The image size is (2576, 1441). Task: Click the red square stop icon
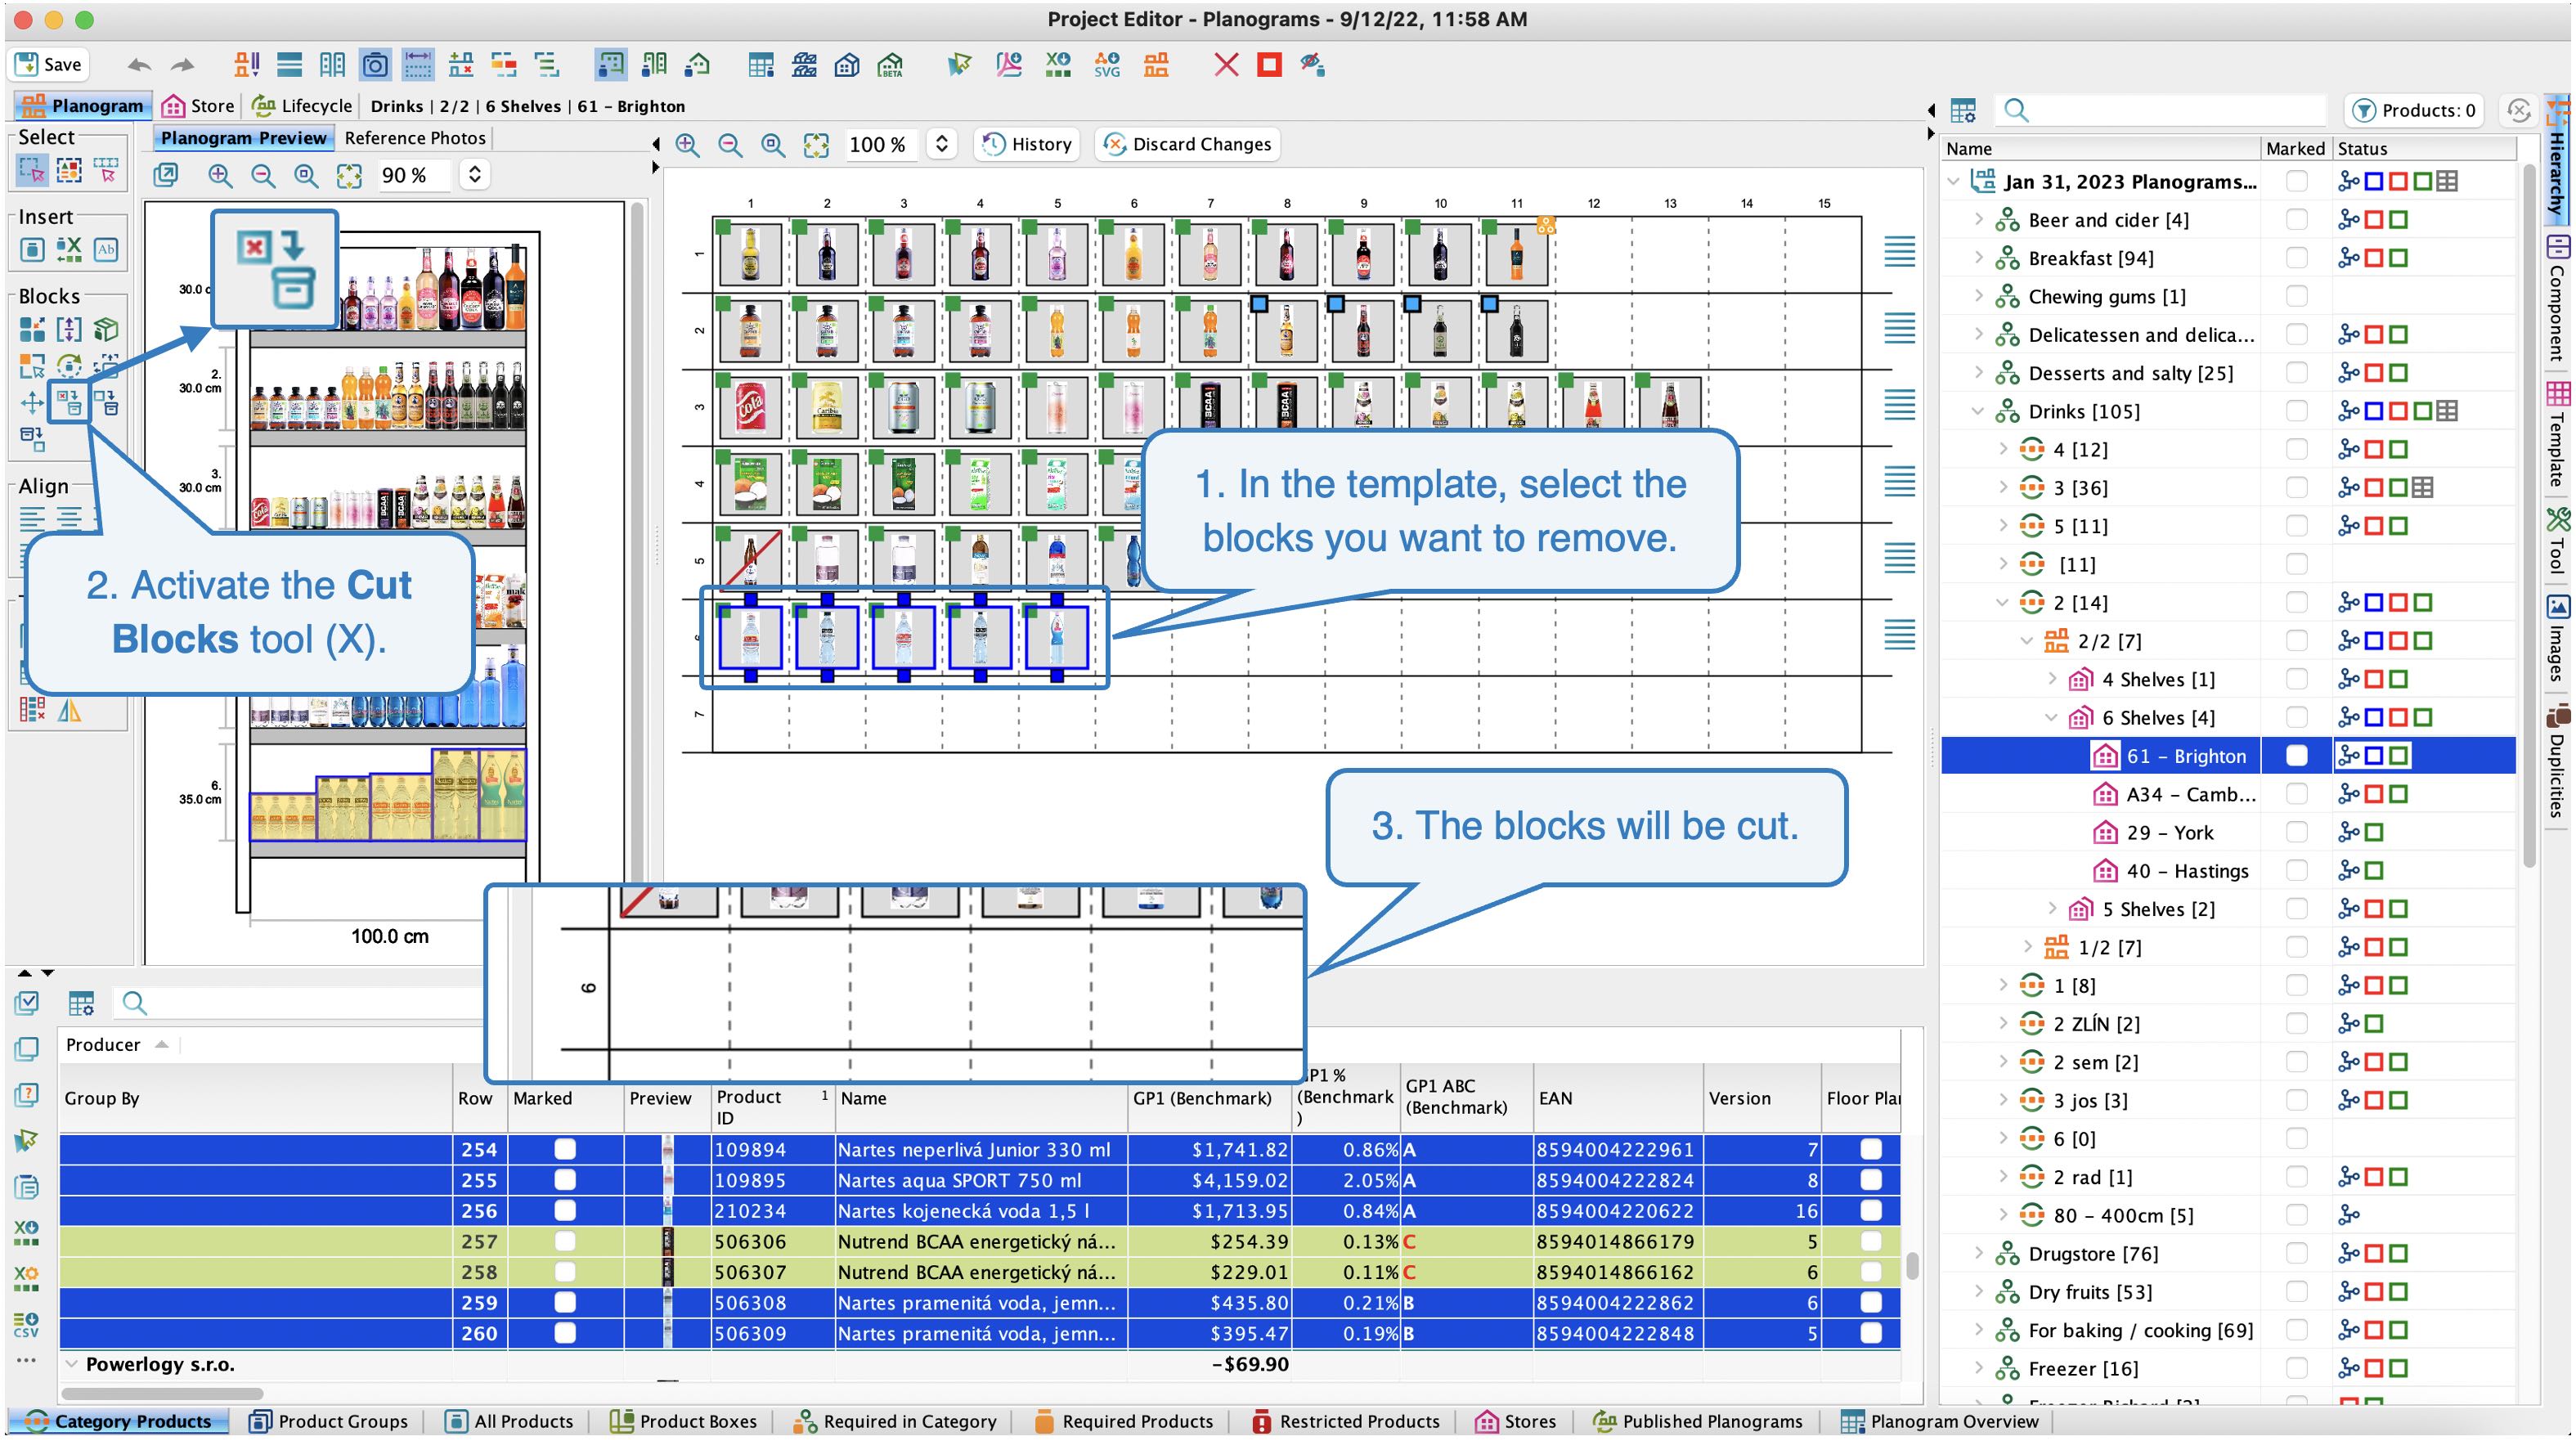[x=1269, y=65]
